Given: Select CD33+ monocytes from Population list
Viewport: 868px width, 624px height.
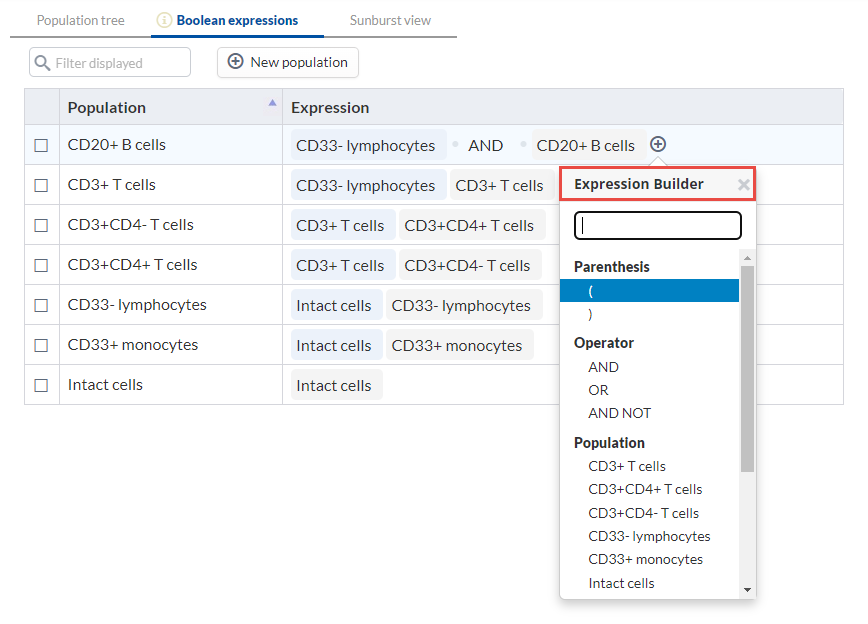Looking at the screenshot, I should [x=645, y=559].
